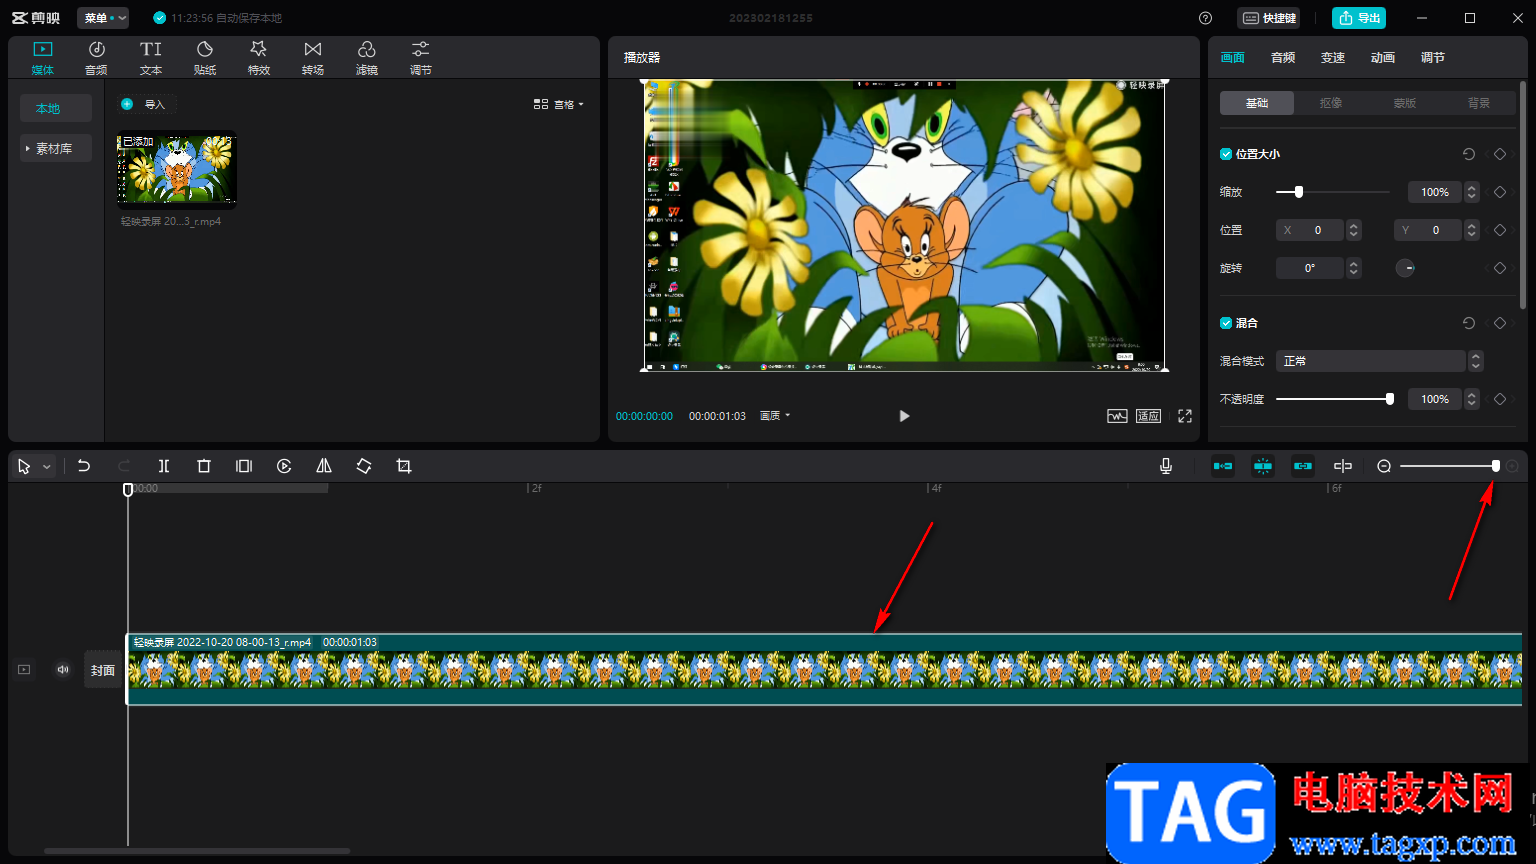Open the 文本 (Text) tool tab
Screen dimensions: 1536x864
[x=151, y=58]
